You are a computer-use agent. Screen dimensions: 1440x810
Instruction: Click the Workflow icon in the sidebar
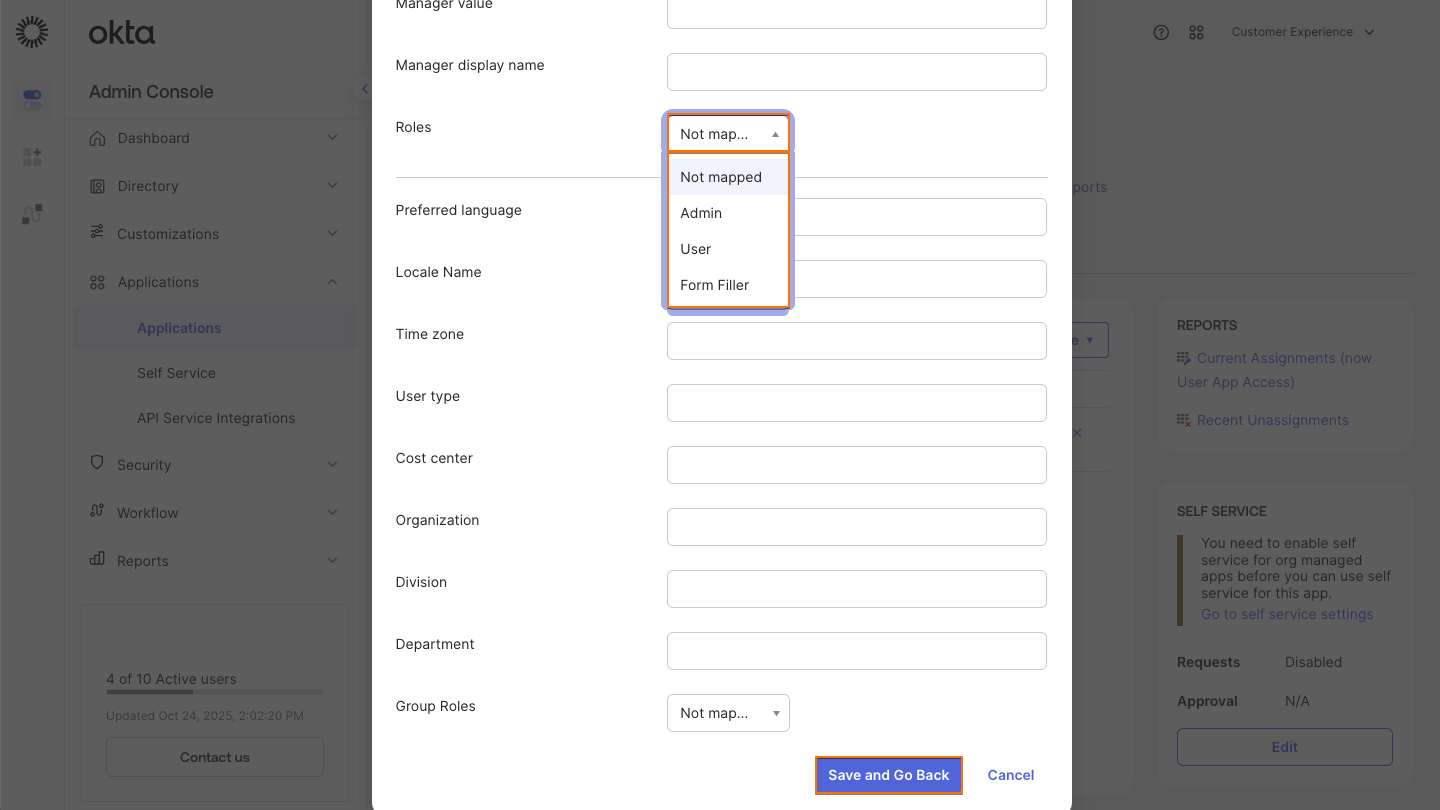(x=96, y=512)
